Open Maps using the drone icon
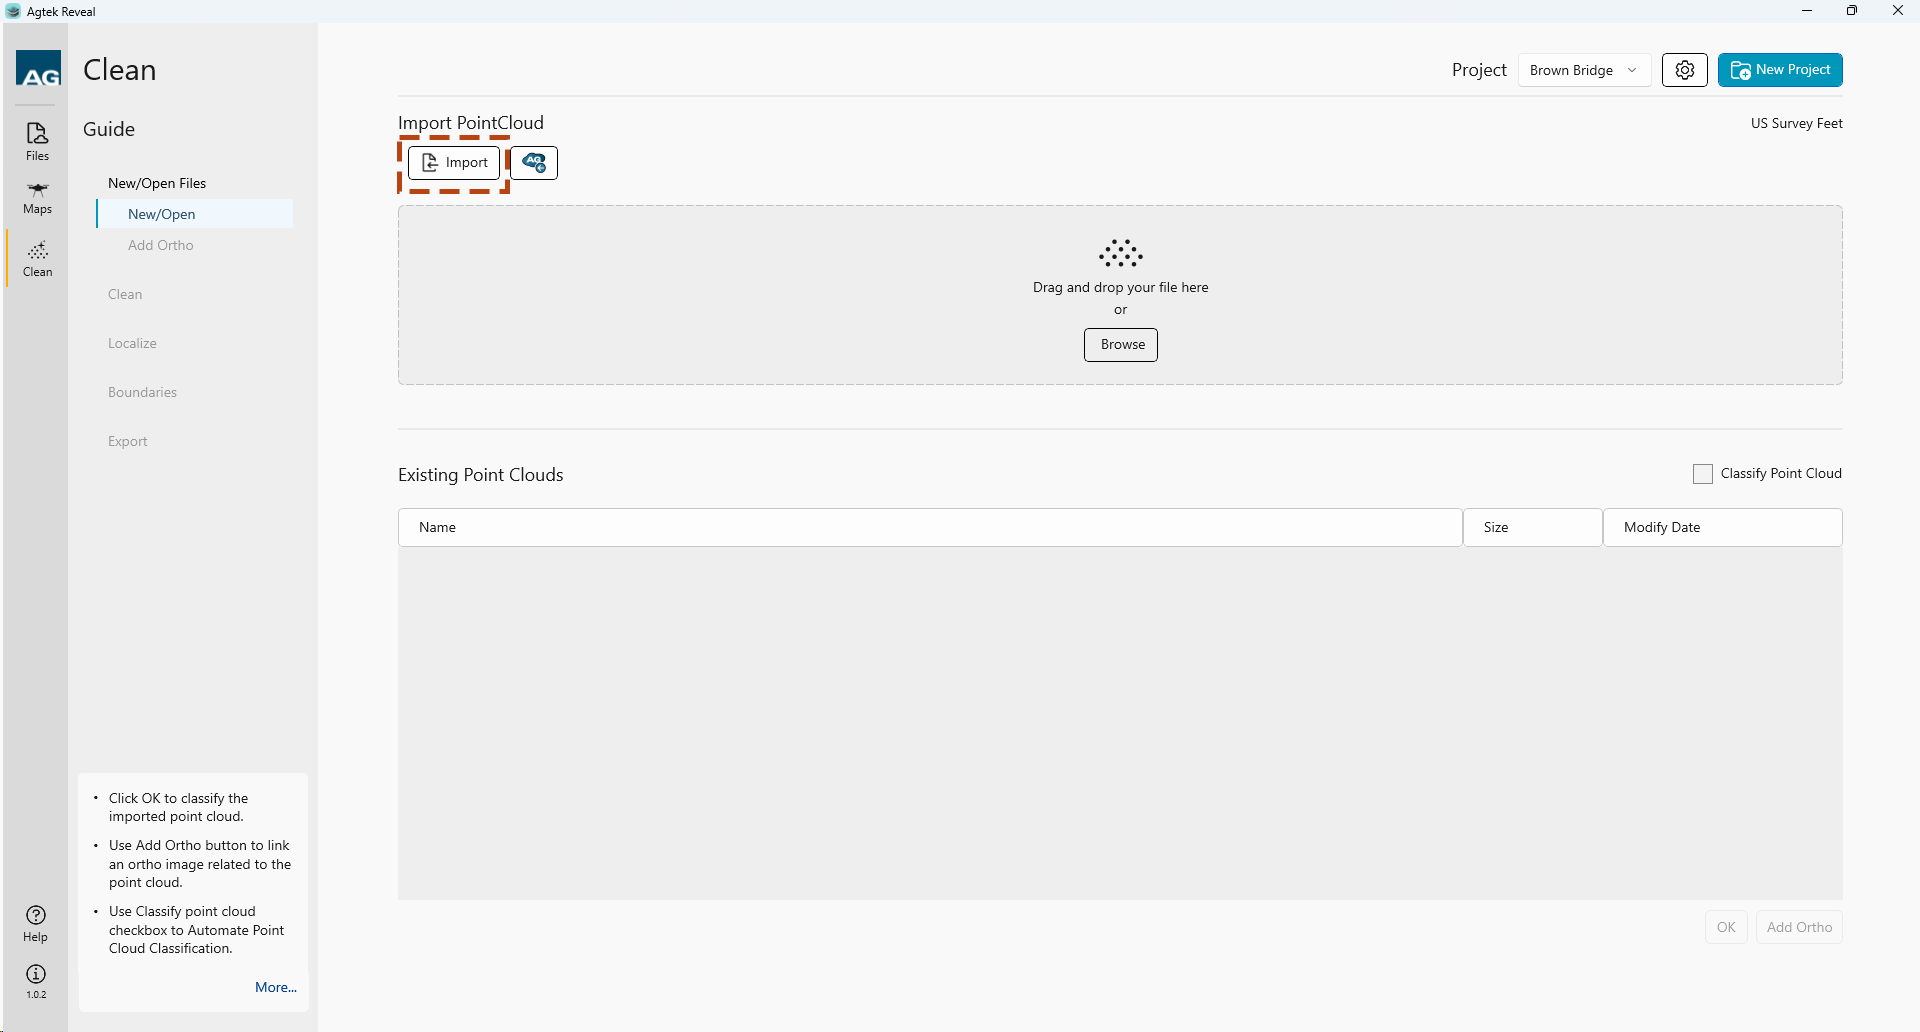1920x1032 pixels. (x=37, y=196)
